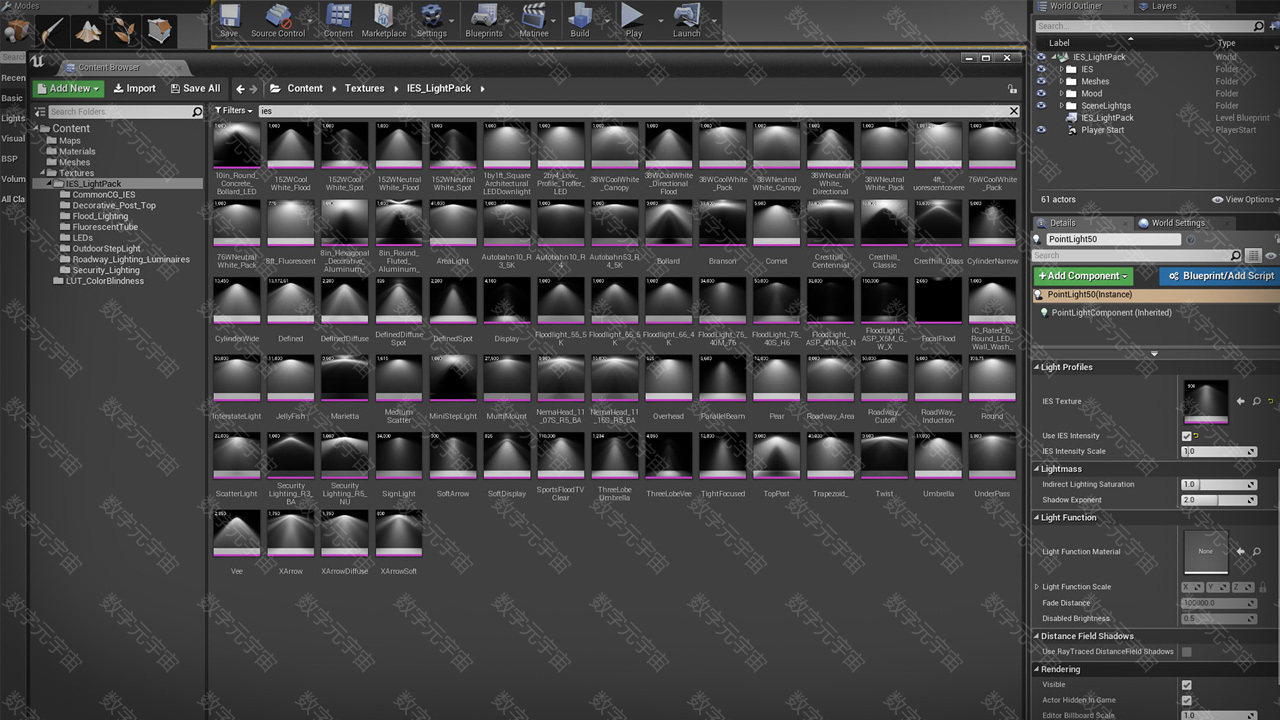
Task: Adjust the Shadow Exponent slider
Action: click(x=1219, y=500)
